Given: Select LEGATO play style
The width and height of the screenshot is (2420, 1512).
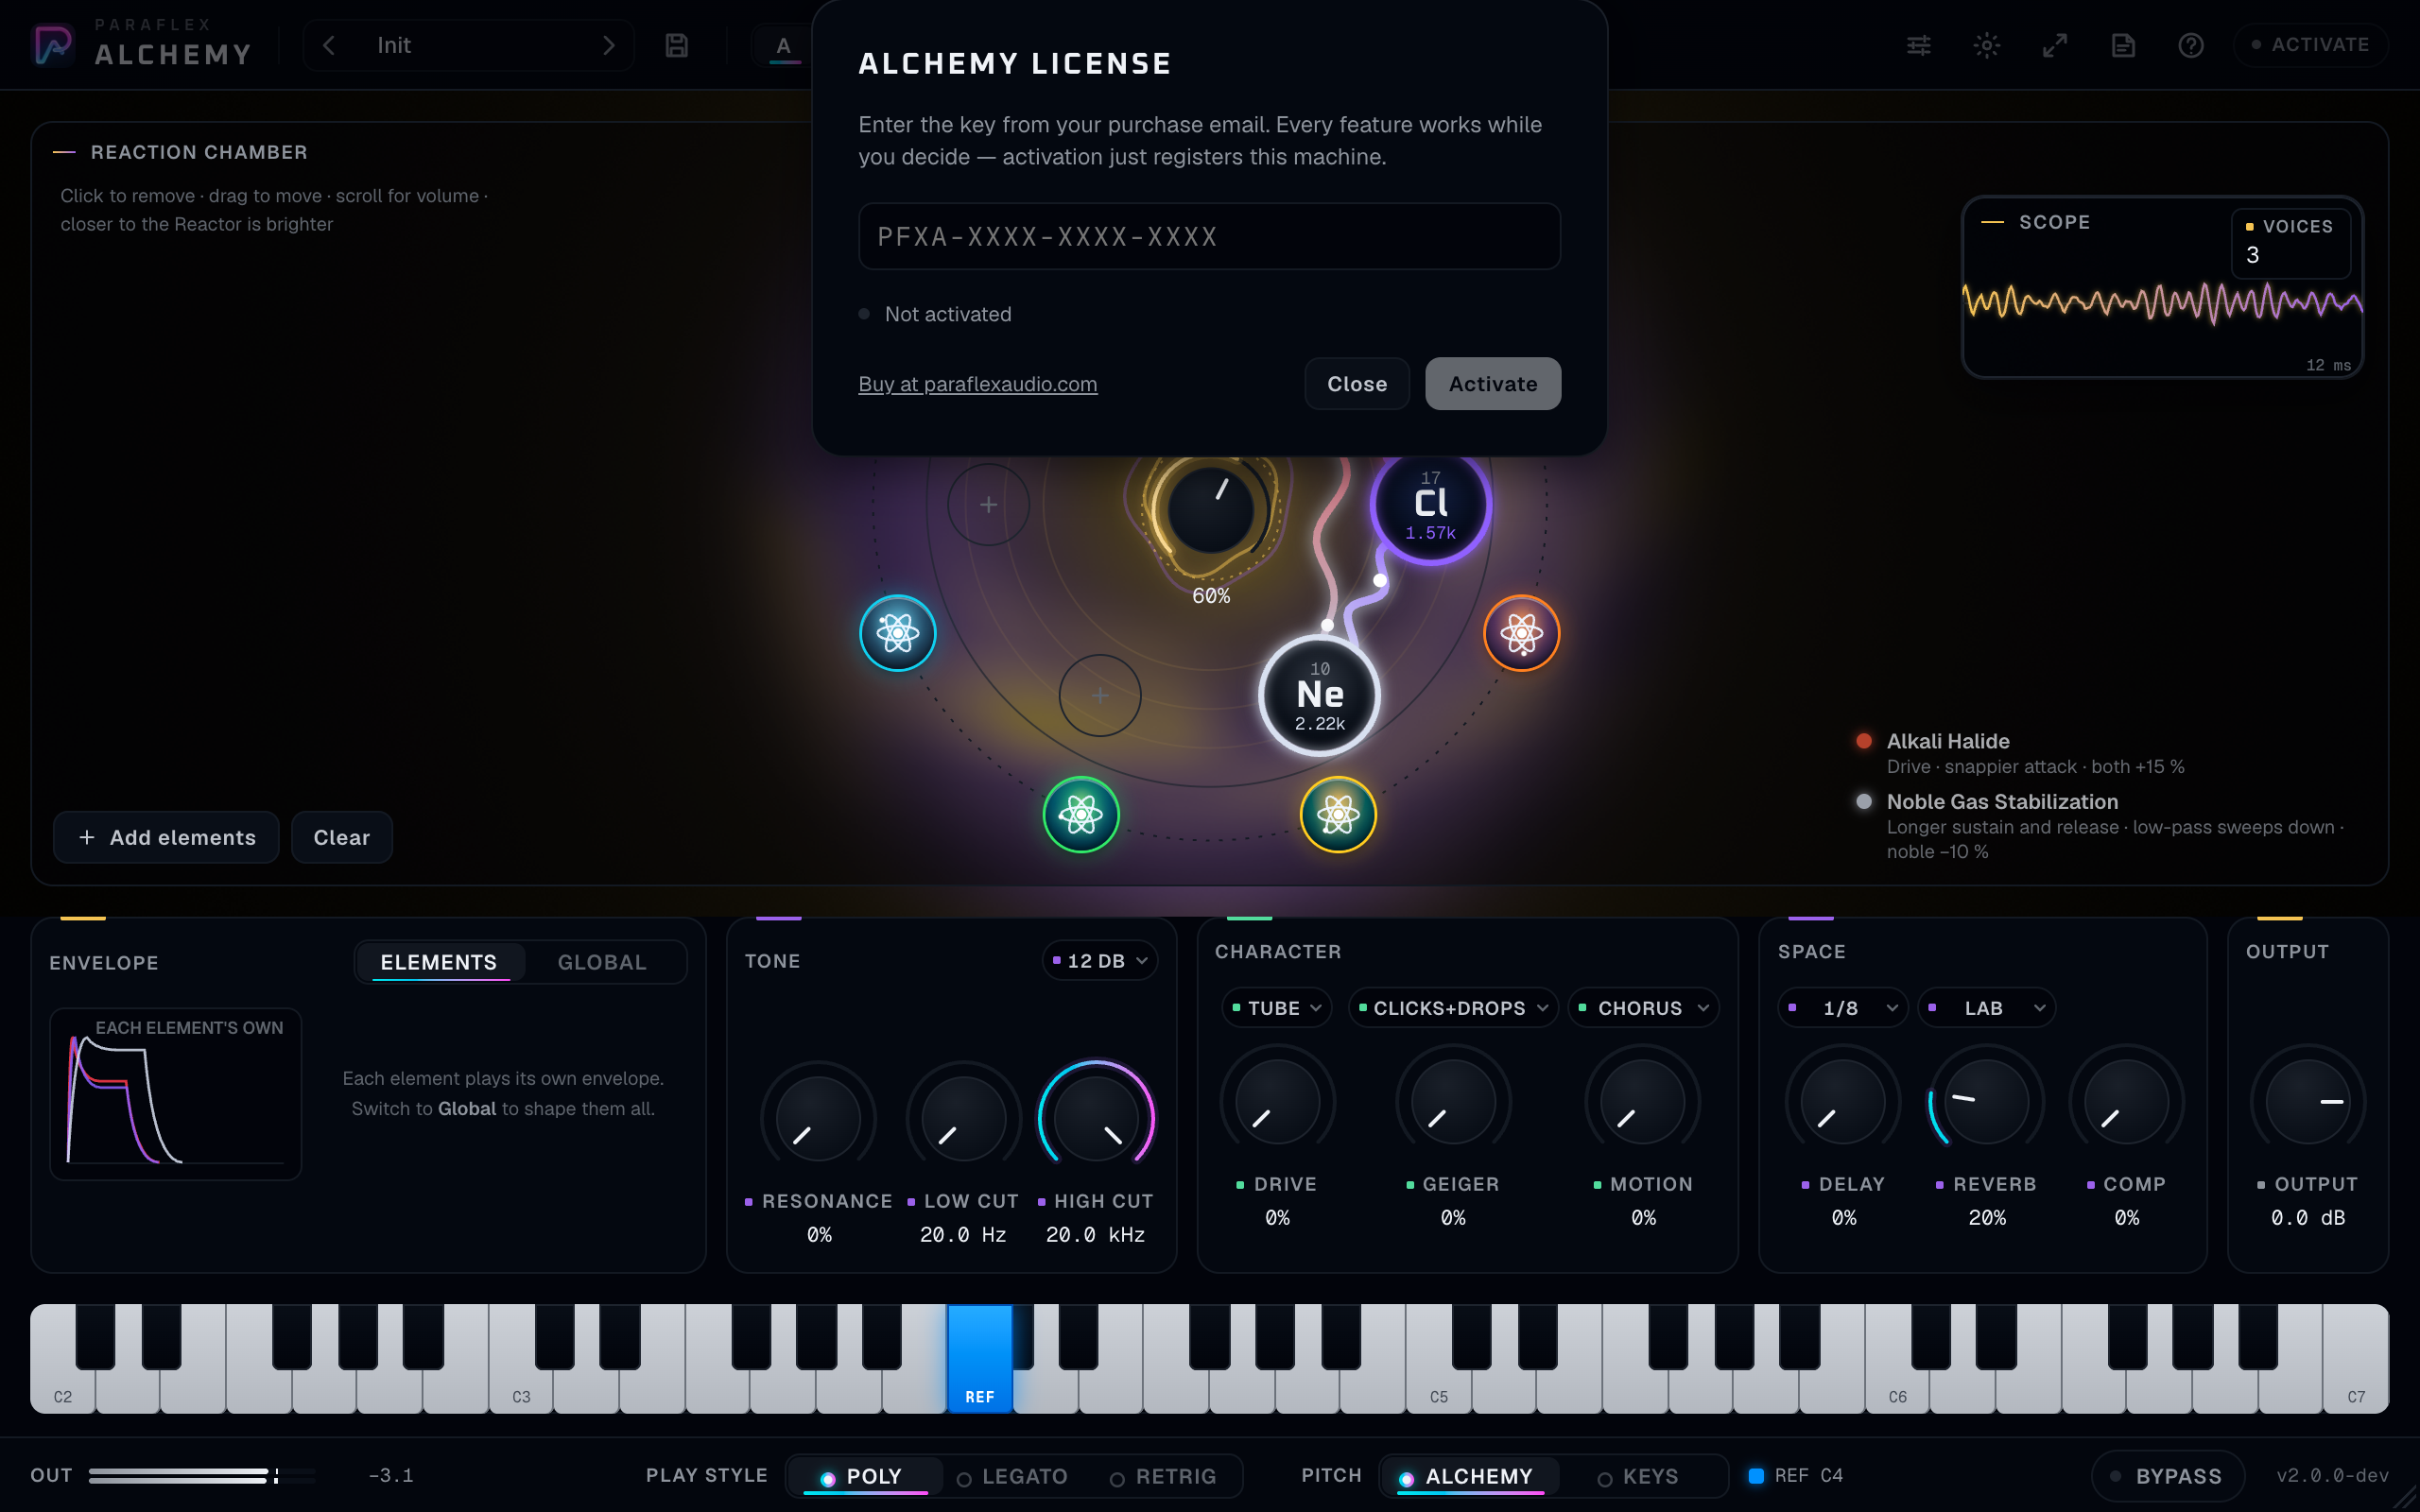Looking at the screenshot, I should [x=1012, y=1476].
